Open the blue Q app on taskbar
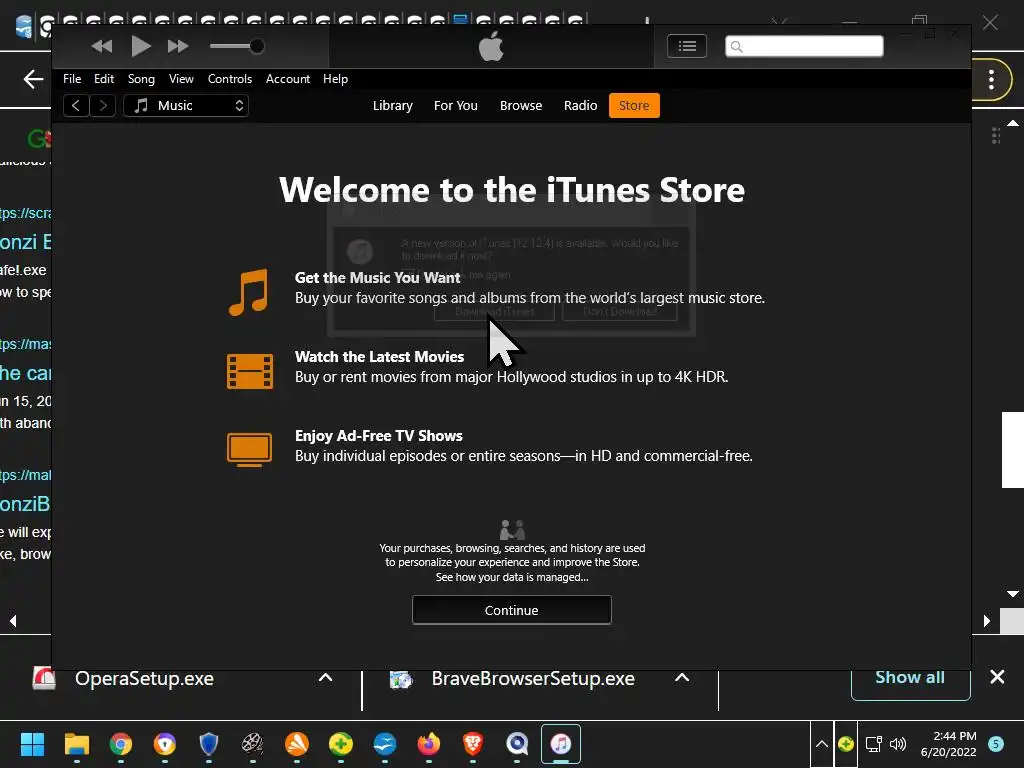Screen dimensions: 1024x768 517,744
